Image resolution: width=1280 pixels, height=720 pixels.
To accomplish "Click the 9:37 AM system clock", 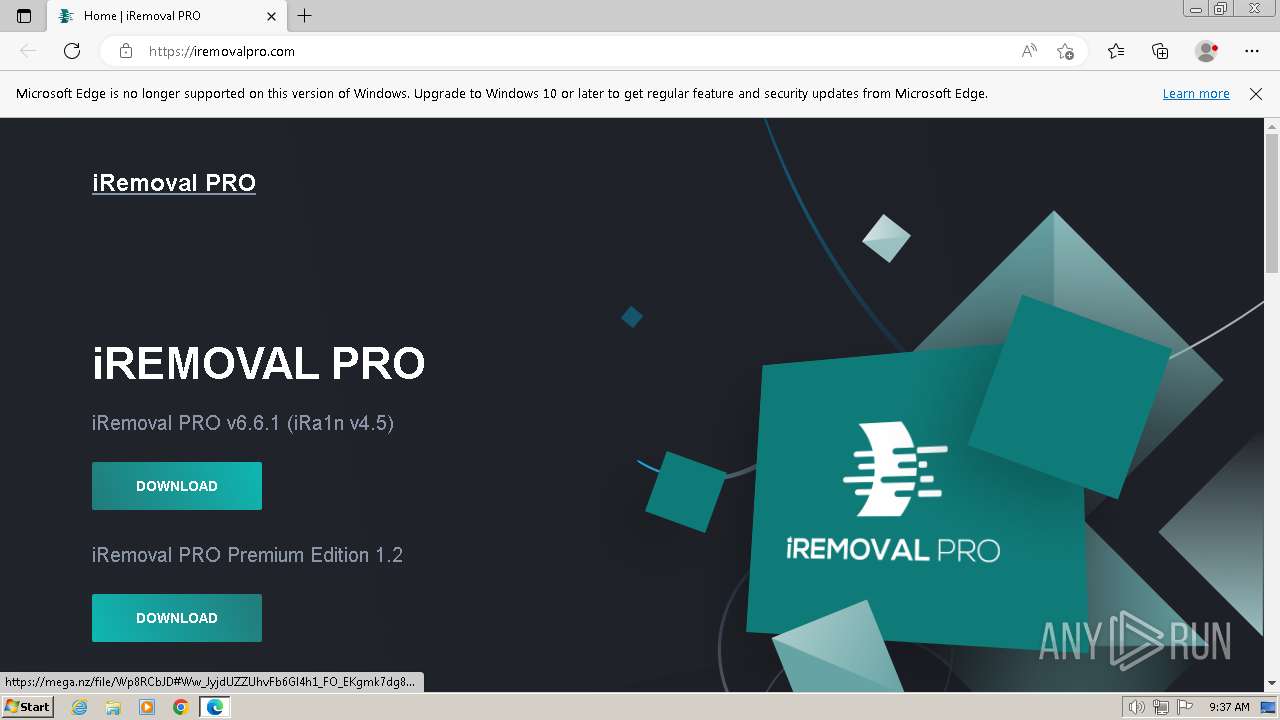I will click(x=1229, y=707).
